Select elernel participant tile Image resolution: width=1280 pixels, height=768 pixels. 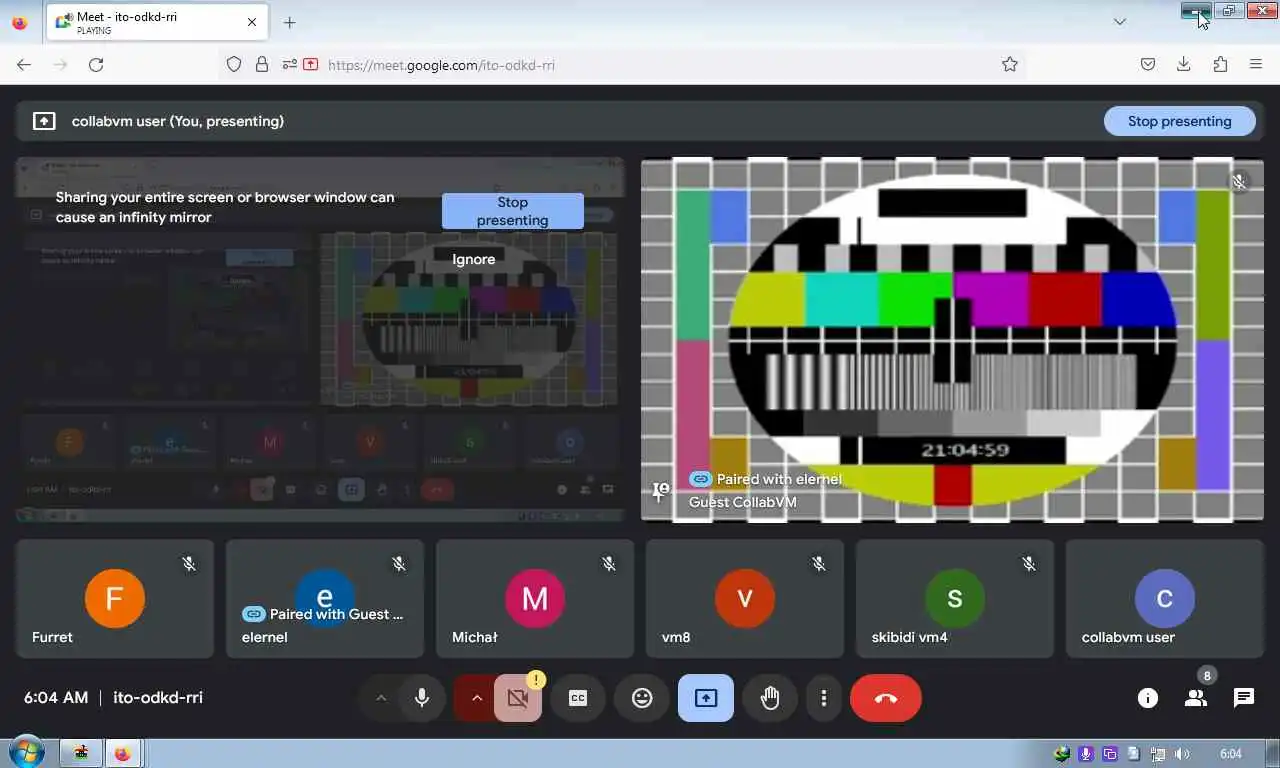tap(325, 598)
